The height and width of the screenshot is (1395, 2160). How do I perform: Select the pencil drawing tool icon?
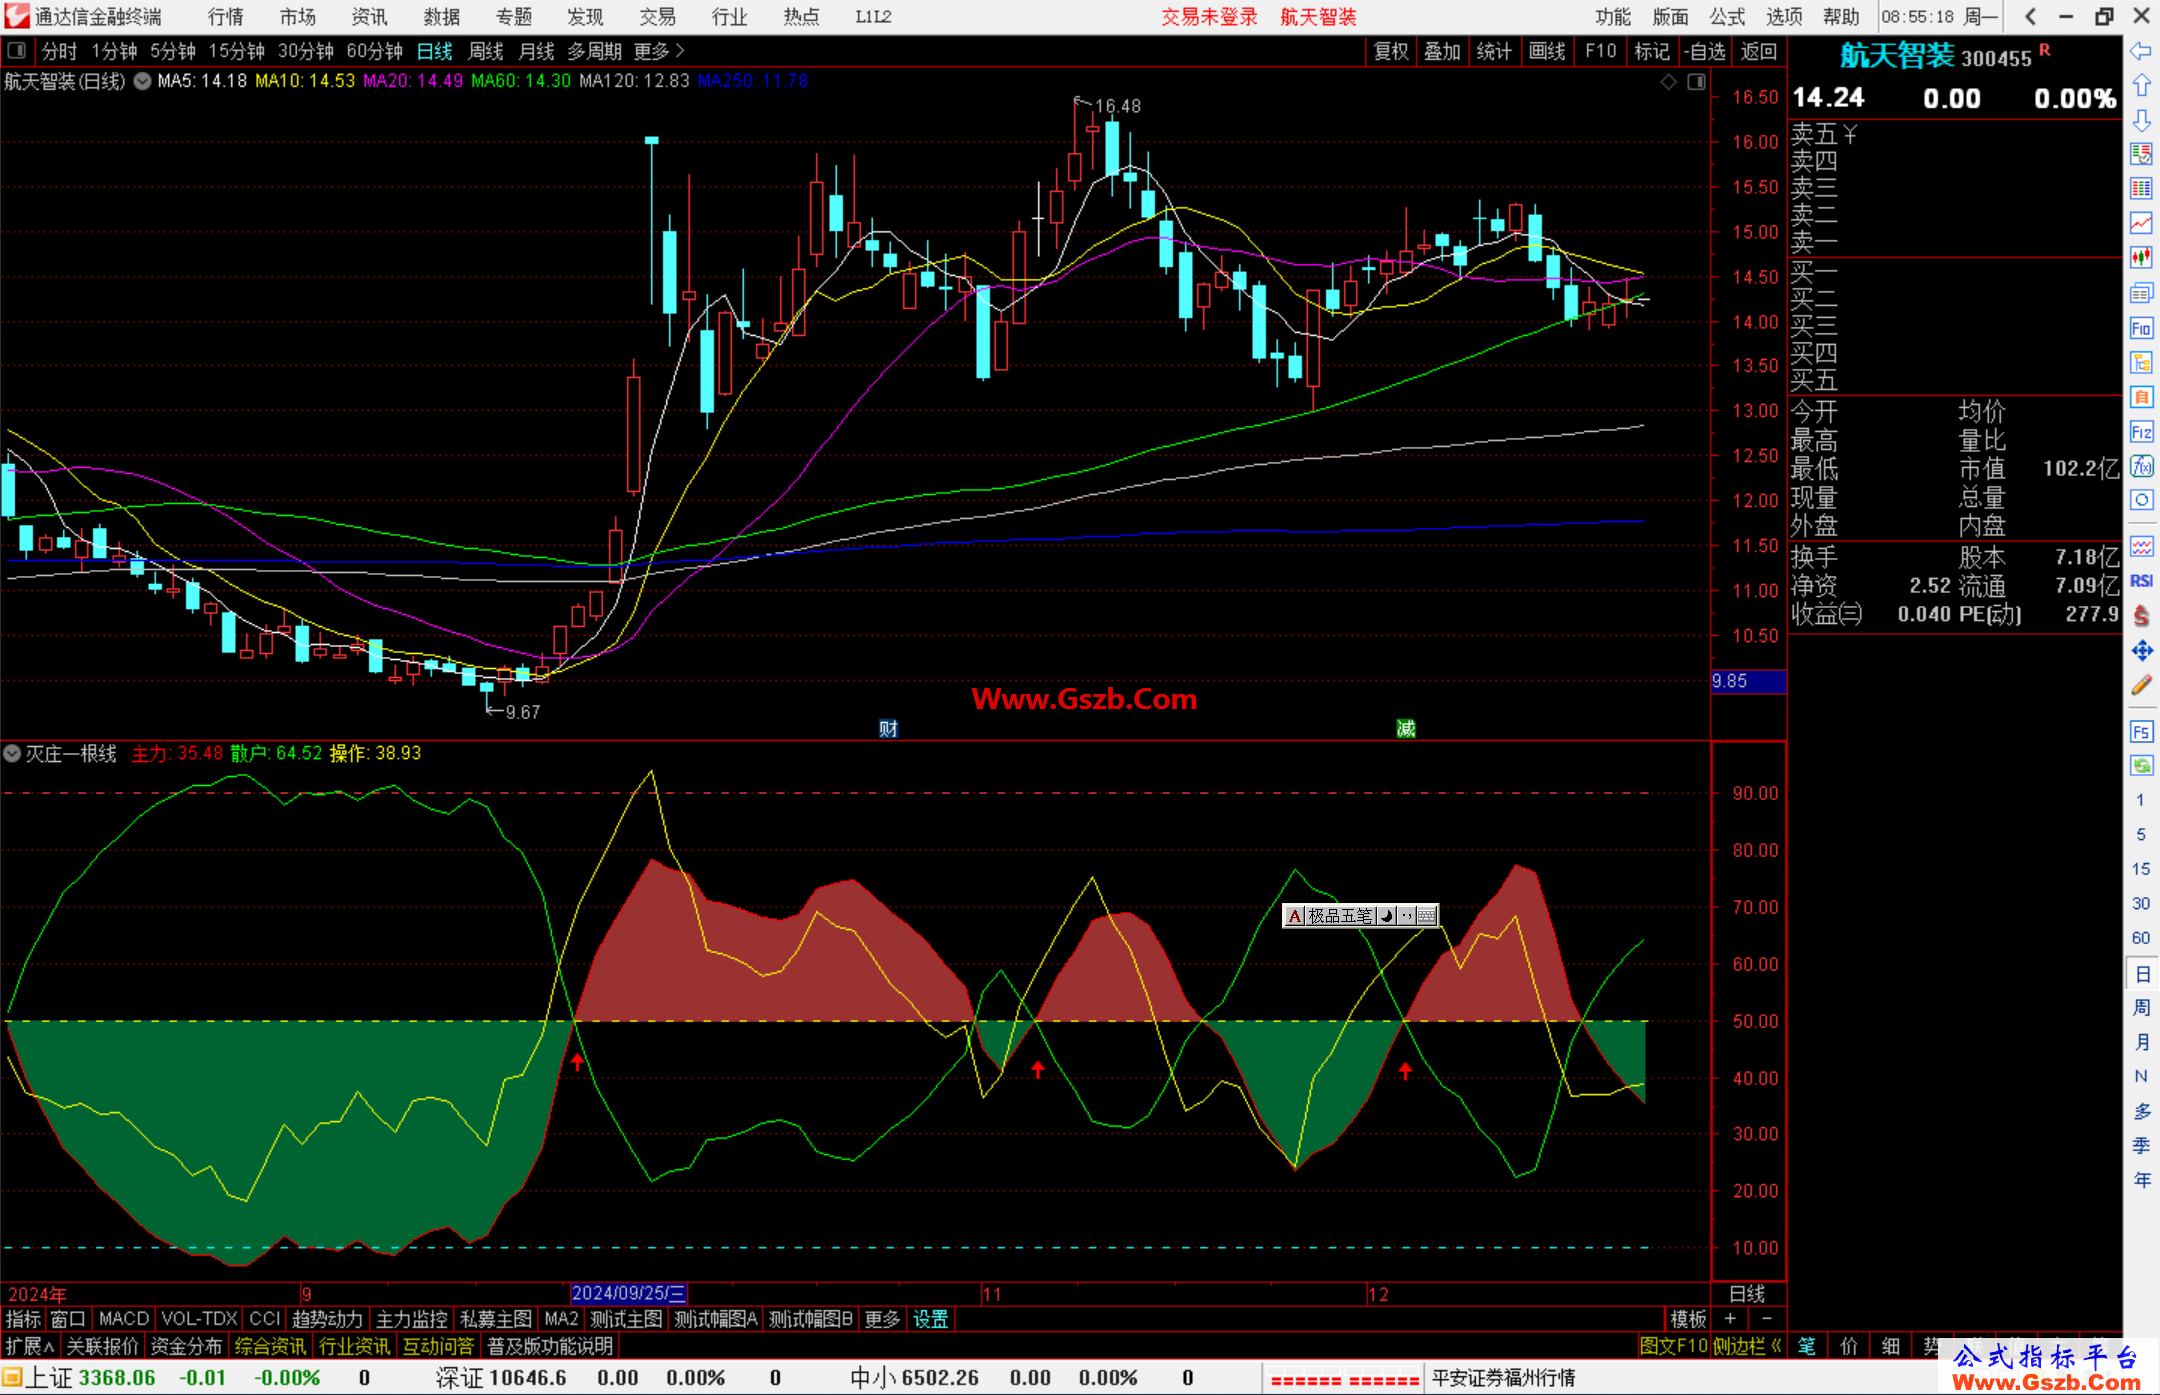2141,685
